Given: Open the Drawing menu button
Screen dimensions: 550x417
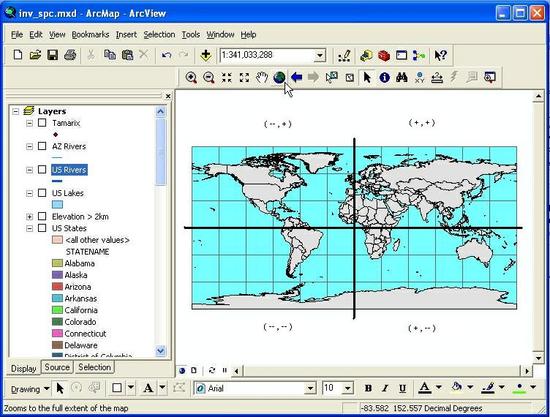Looking at the screenshot, I should (x=30, y=389).
